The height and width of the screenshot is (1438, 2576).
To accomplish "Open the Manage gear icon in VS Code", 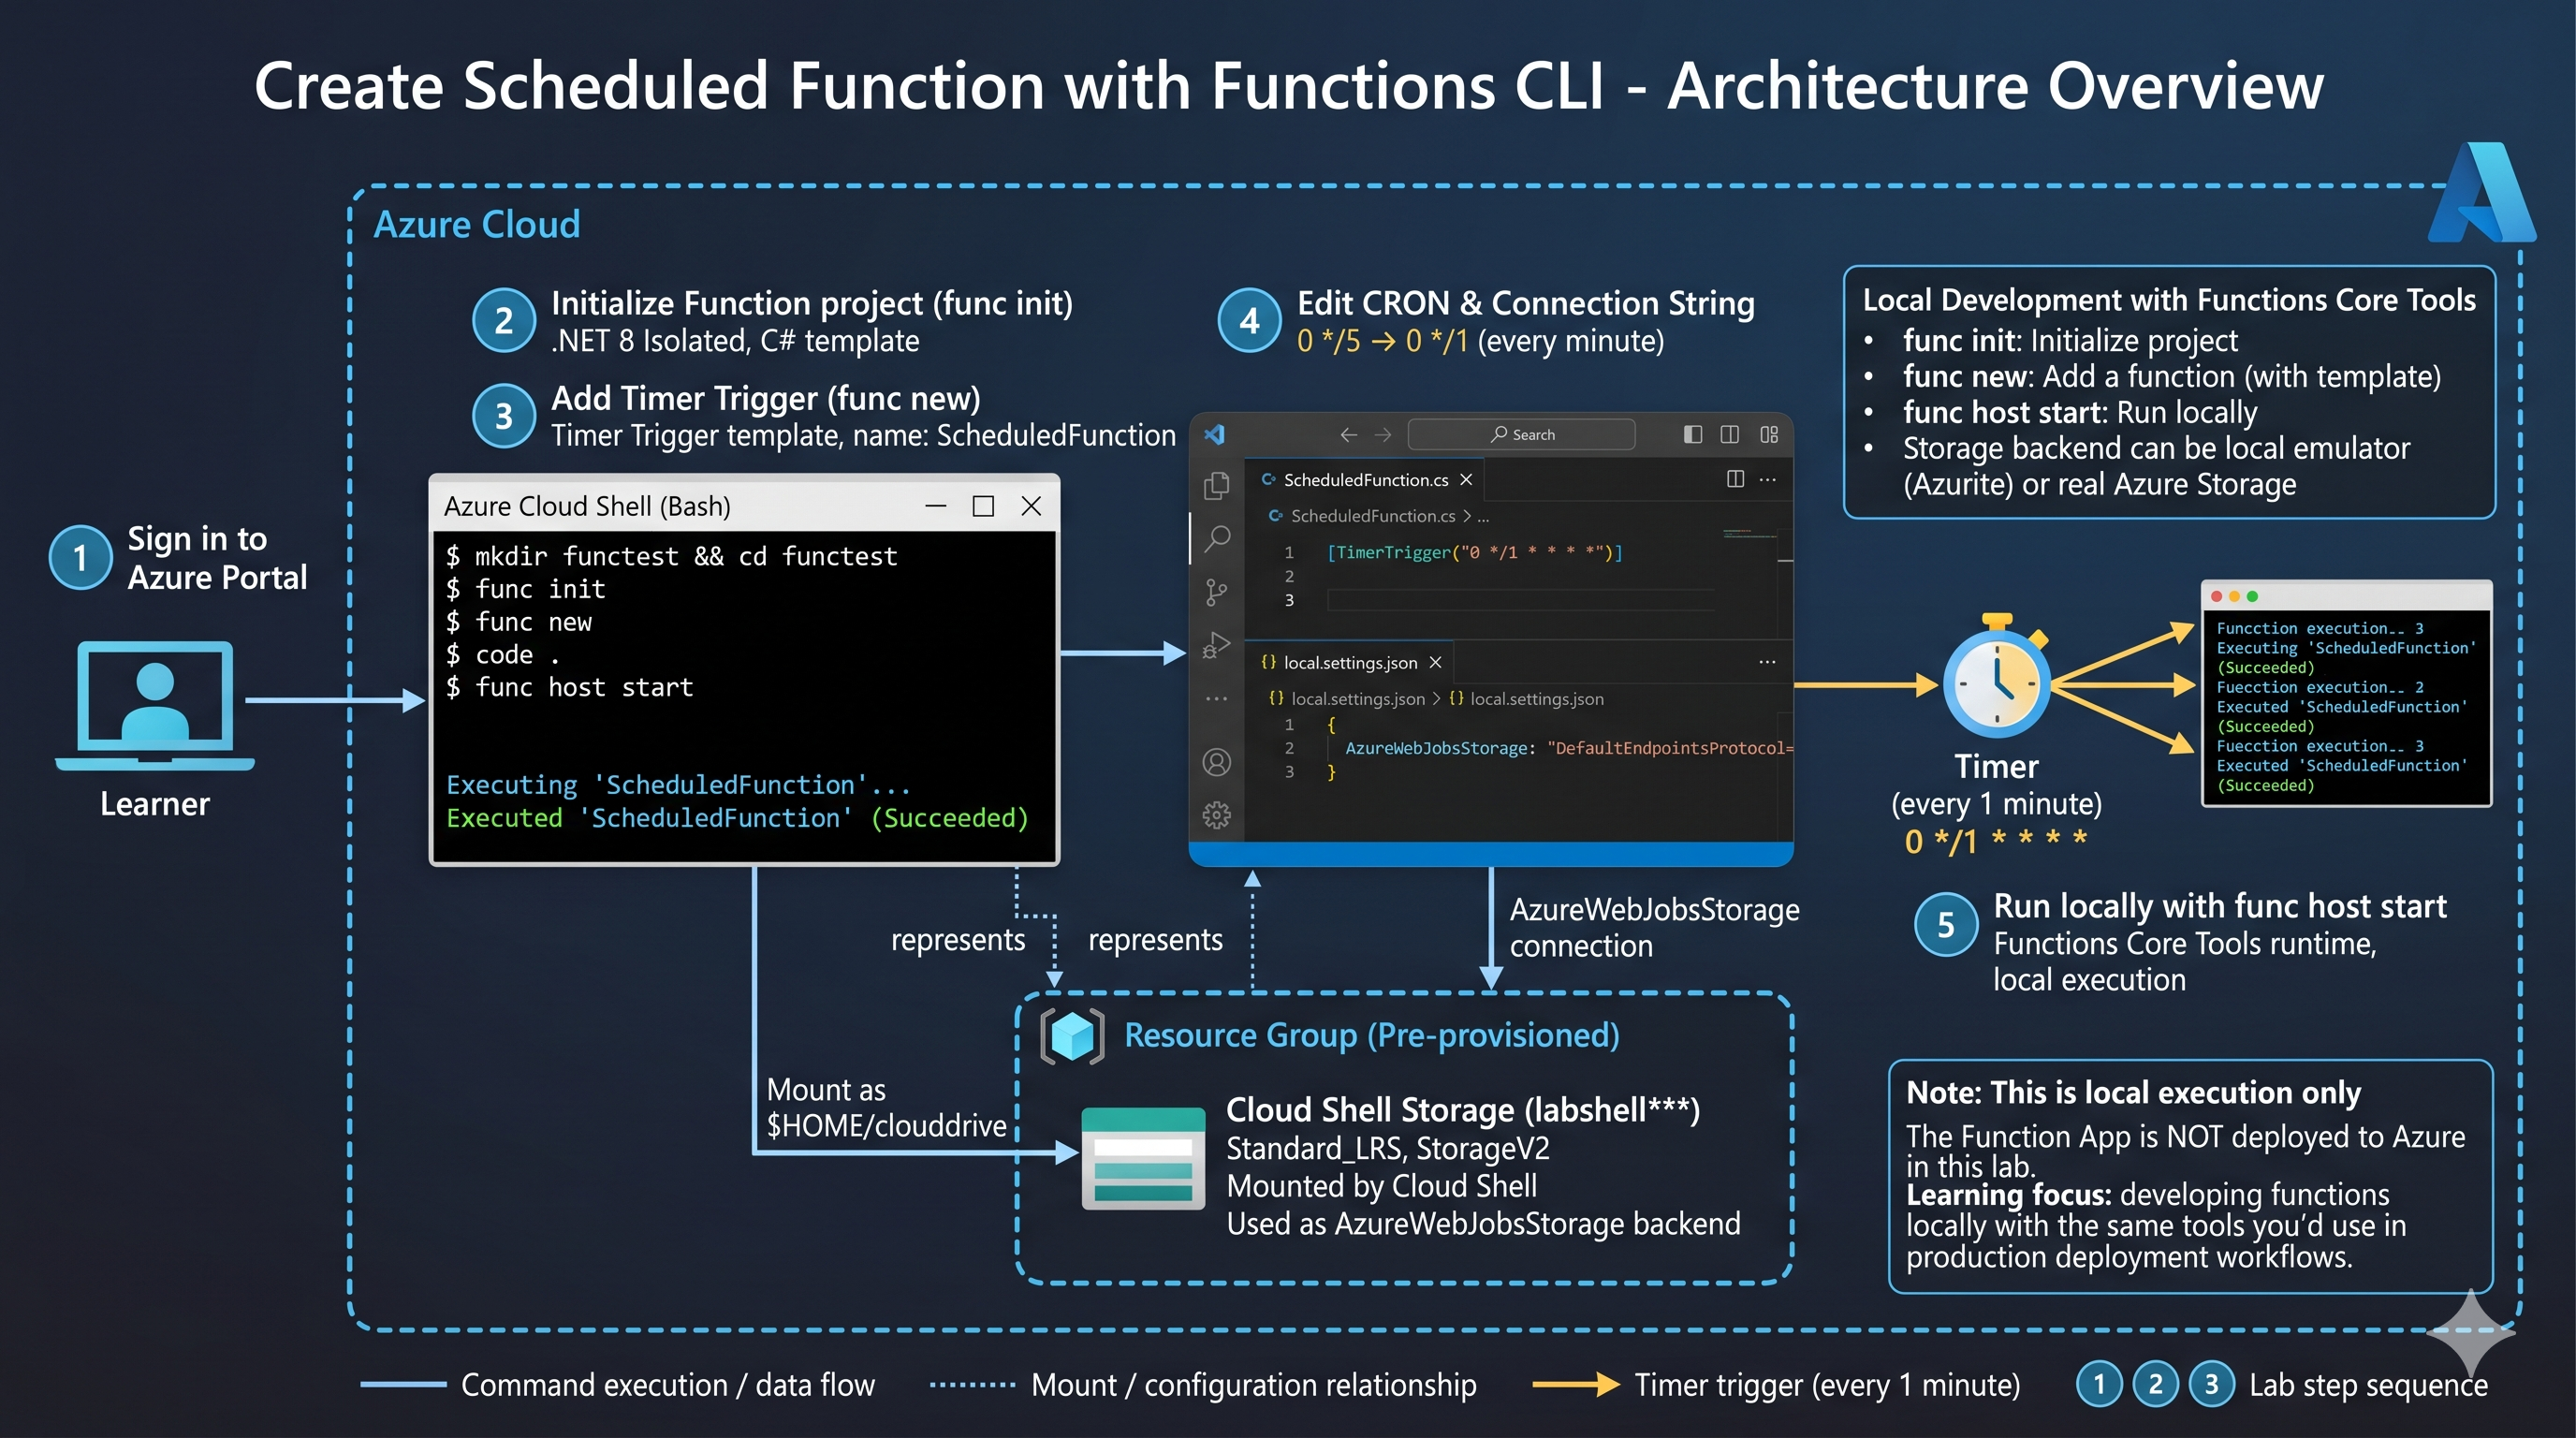I will tap(1216, 815).
